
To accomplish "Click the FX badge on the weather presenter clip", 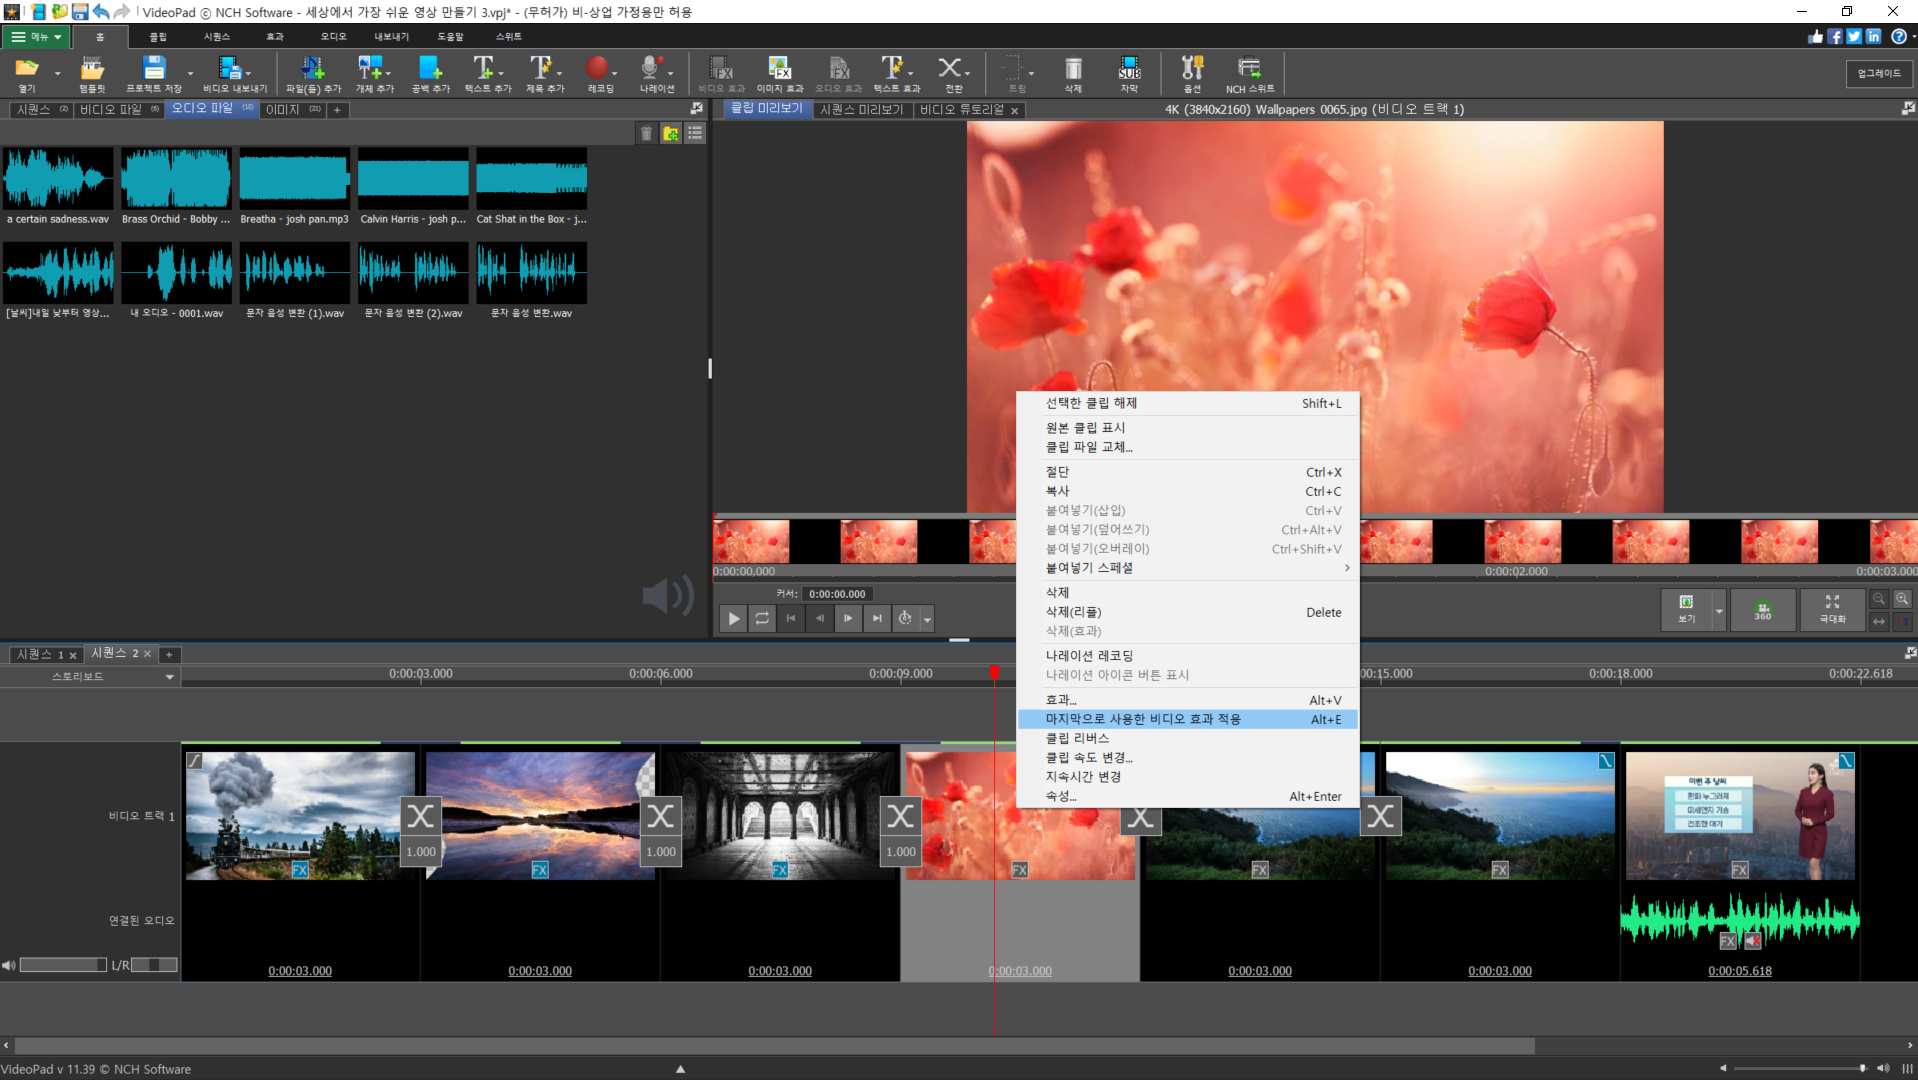I will tap(1740, 870).
